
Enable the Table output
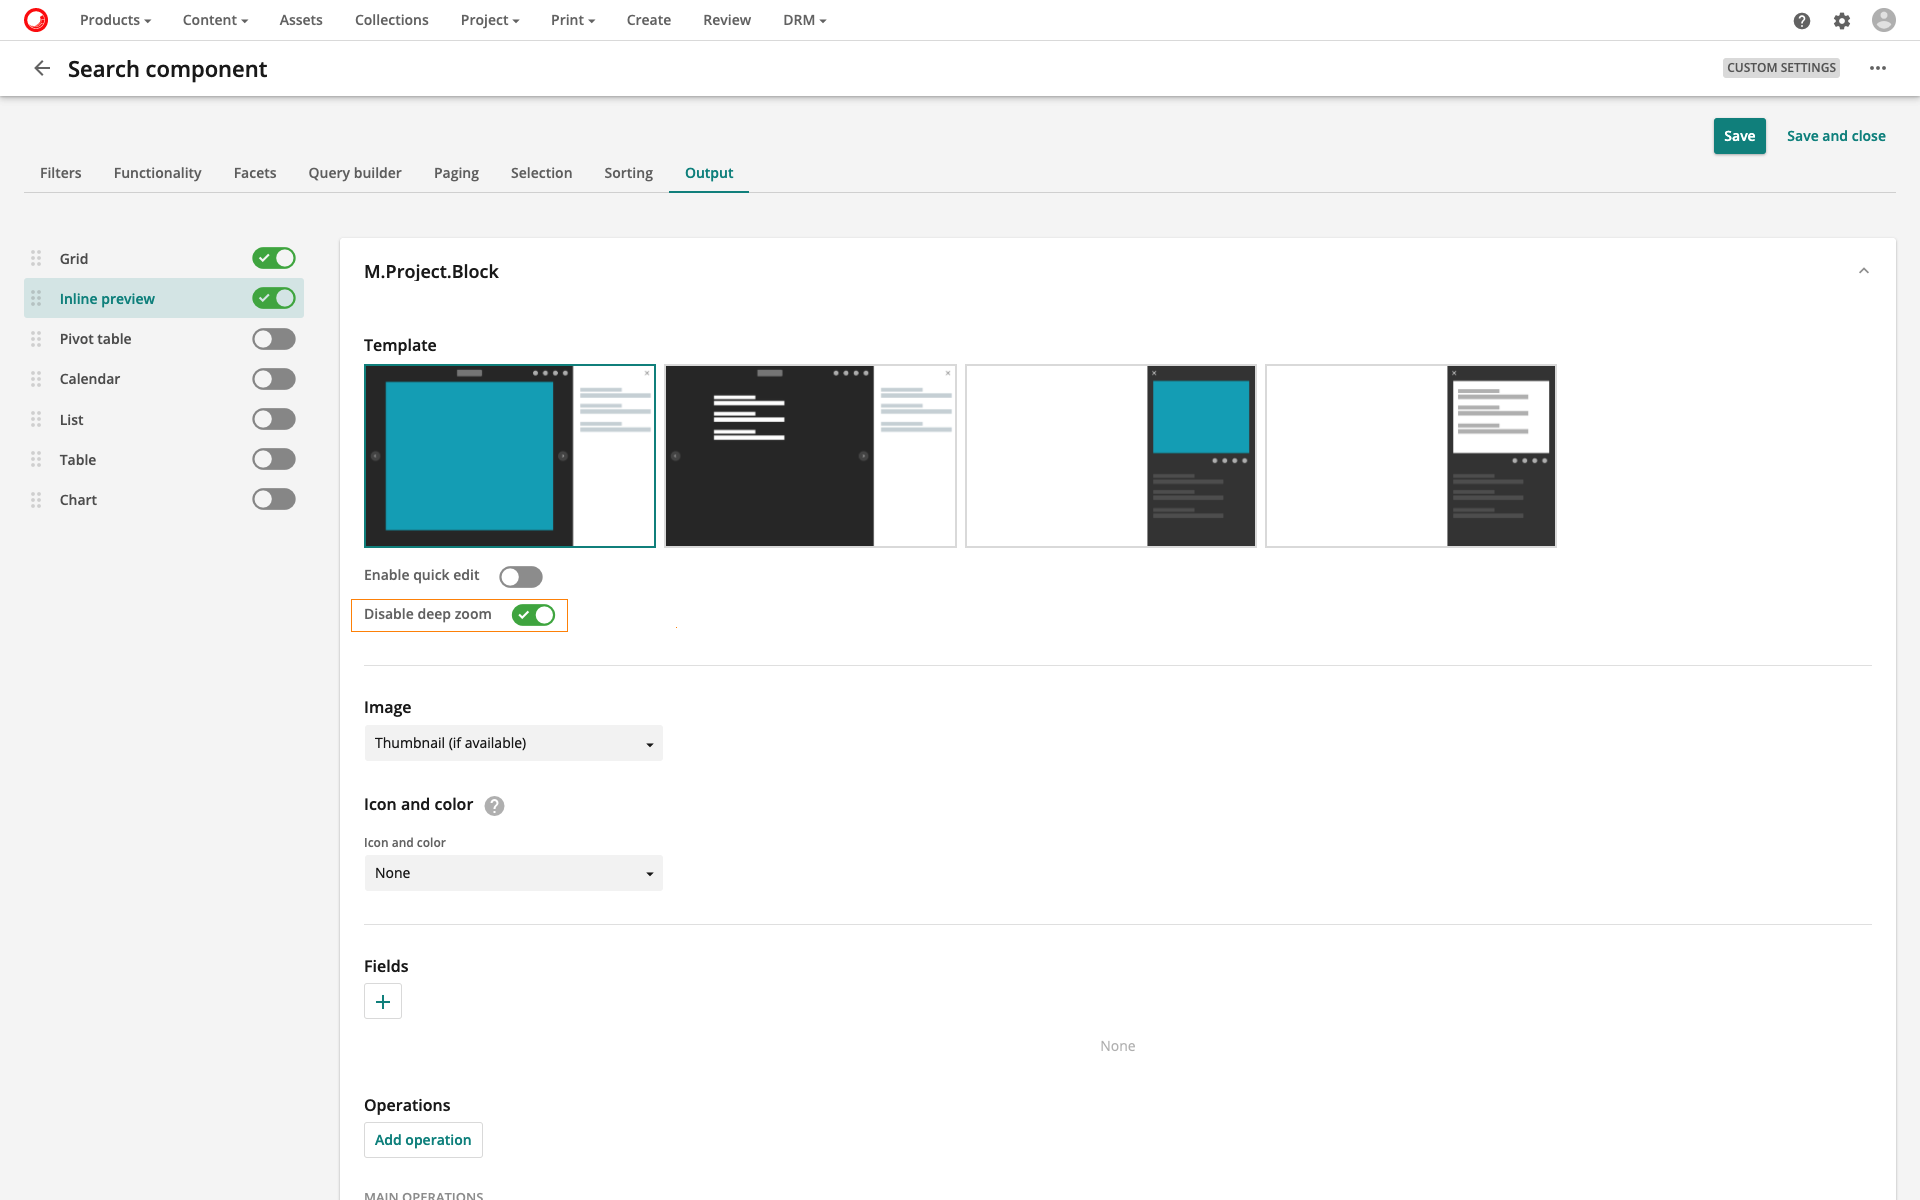(274, 459)
